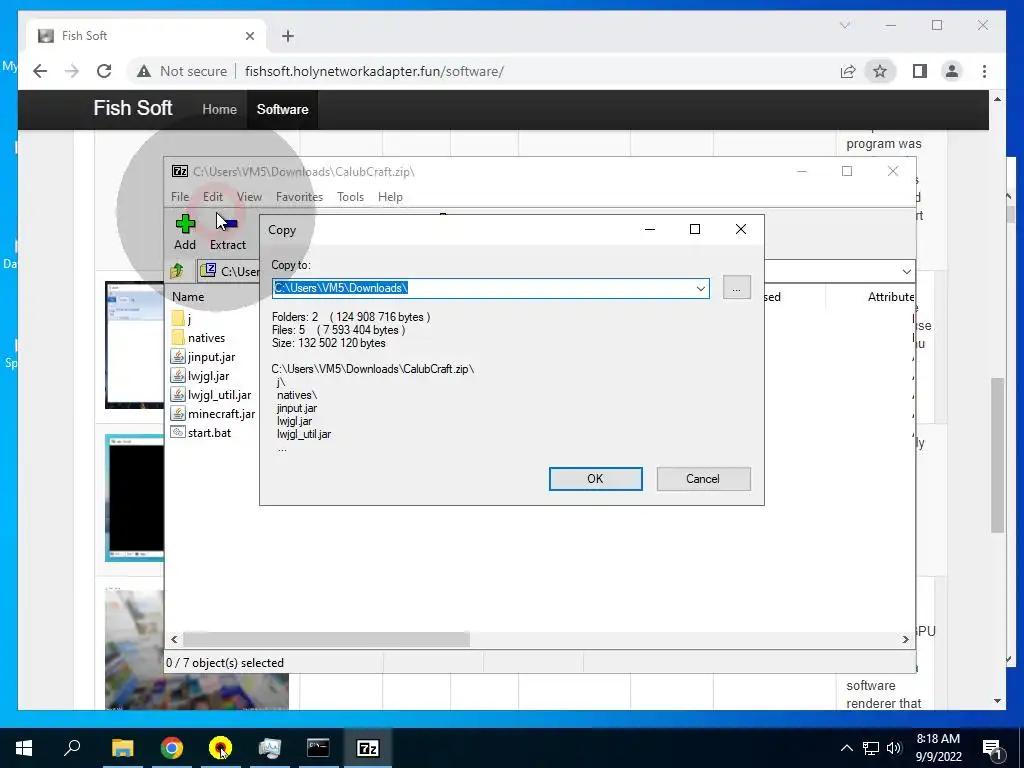Select jinput.jar file icon
Screen dimensions: 1024x768
coord(178,357)
